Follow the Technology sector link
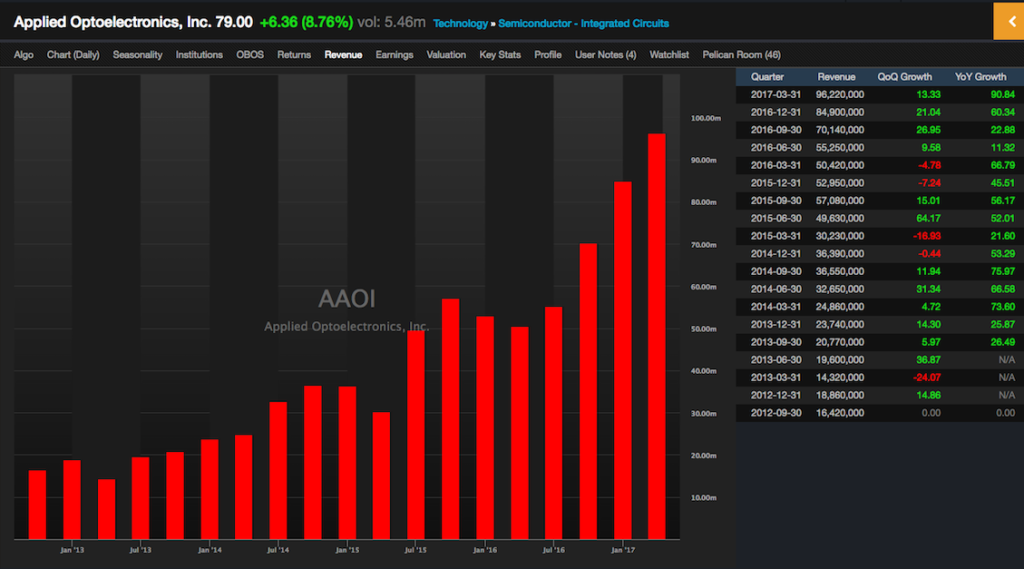The width and height of the screenshot is (1024, 569). tap(460, 24)
